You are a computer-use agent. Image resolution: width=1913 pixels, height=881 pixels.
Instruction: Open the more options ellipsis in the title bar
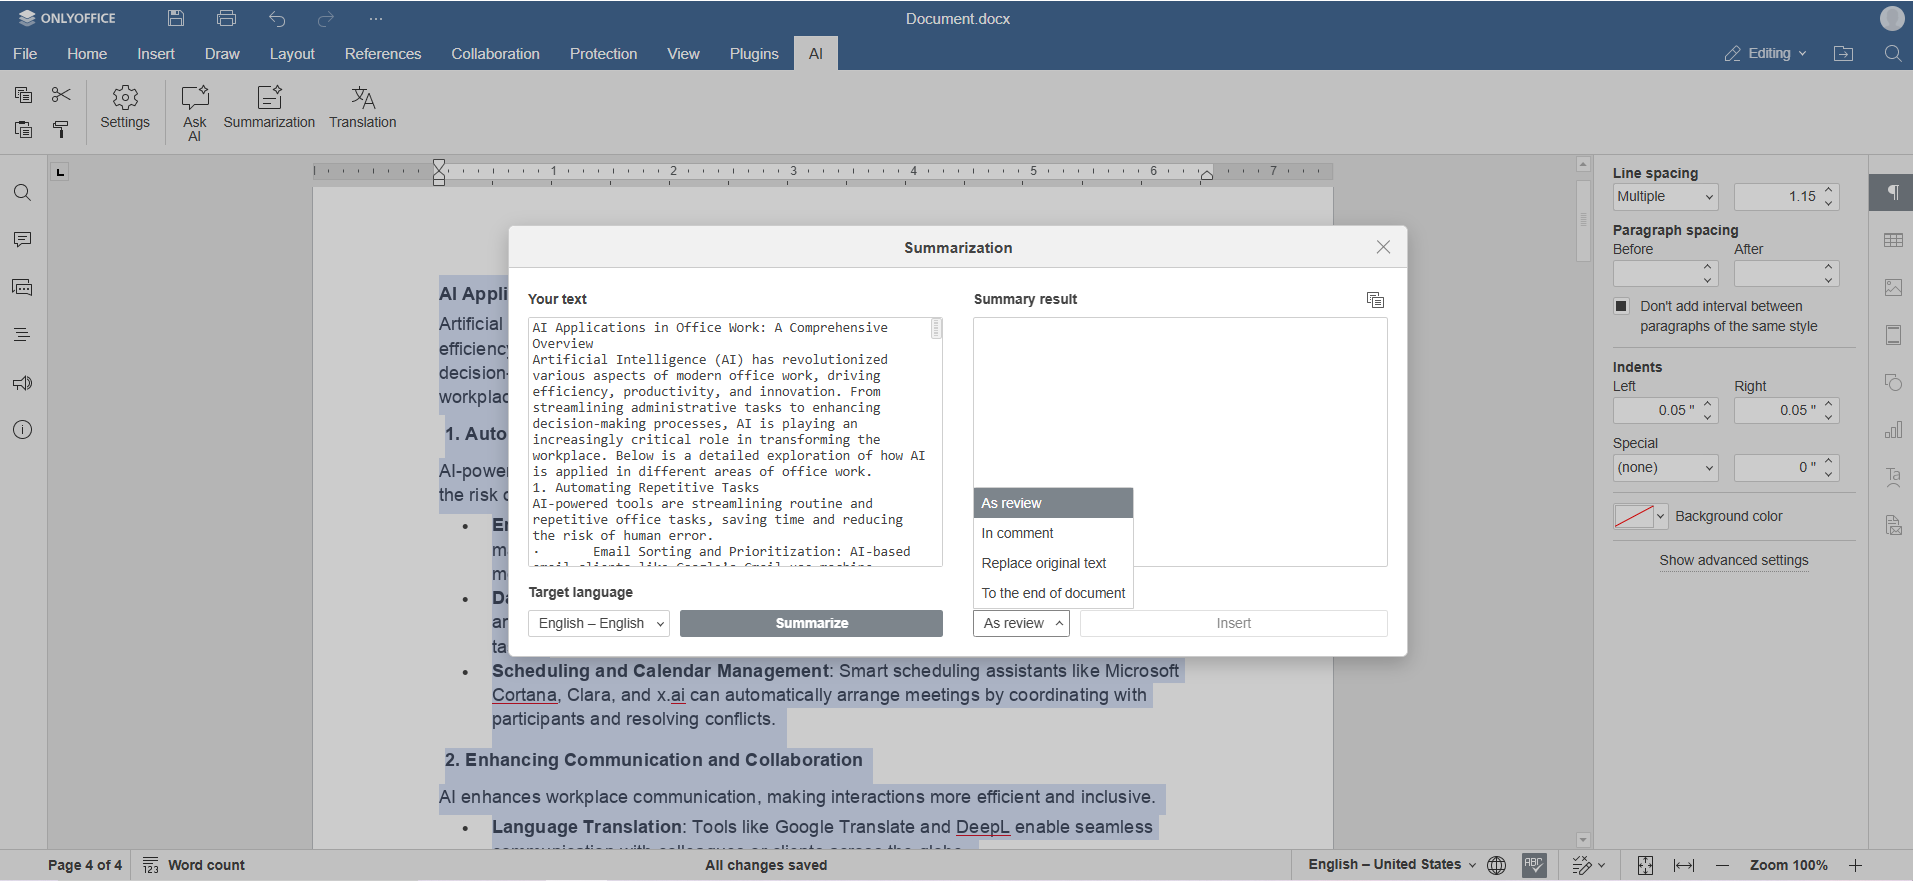click(376, 18)
